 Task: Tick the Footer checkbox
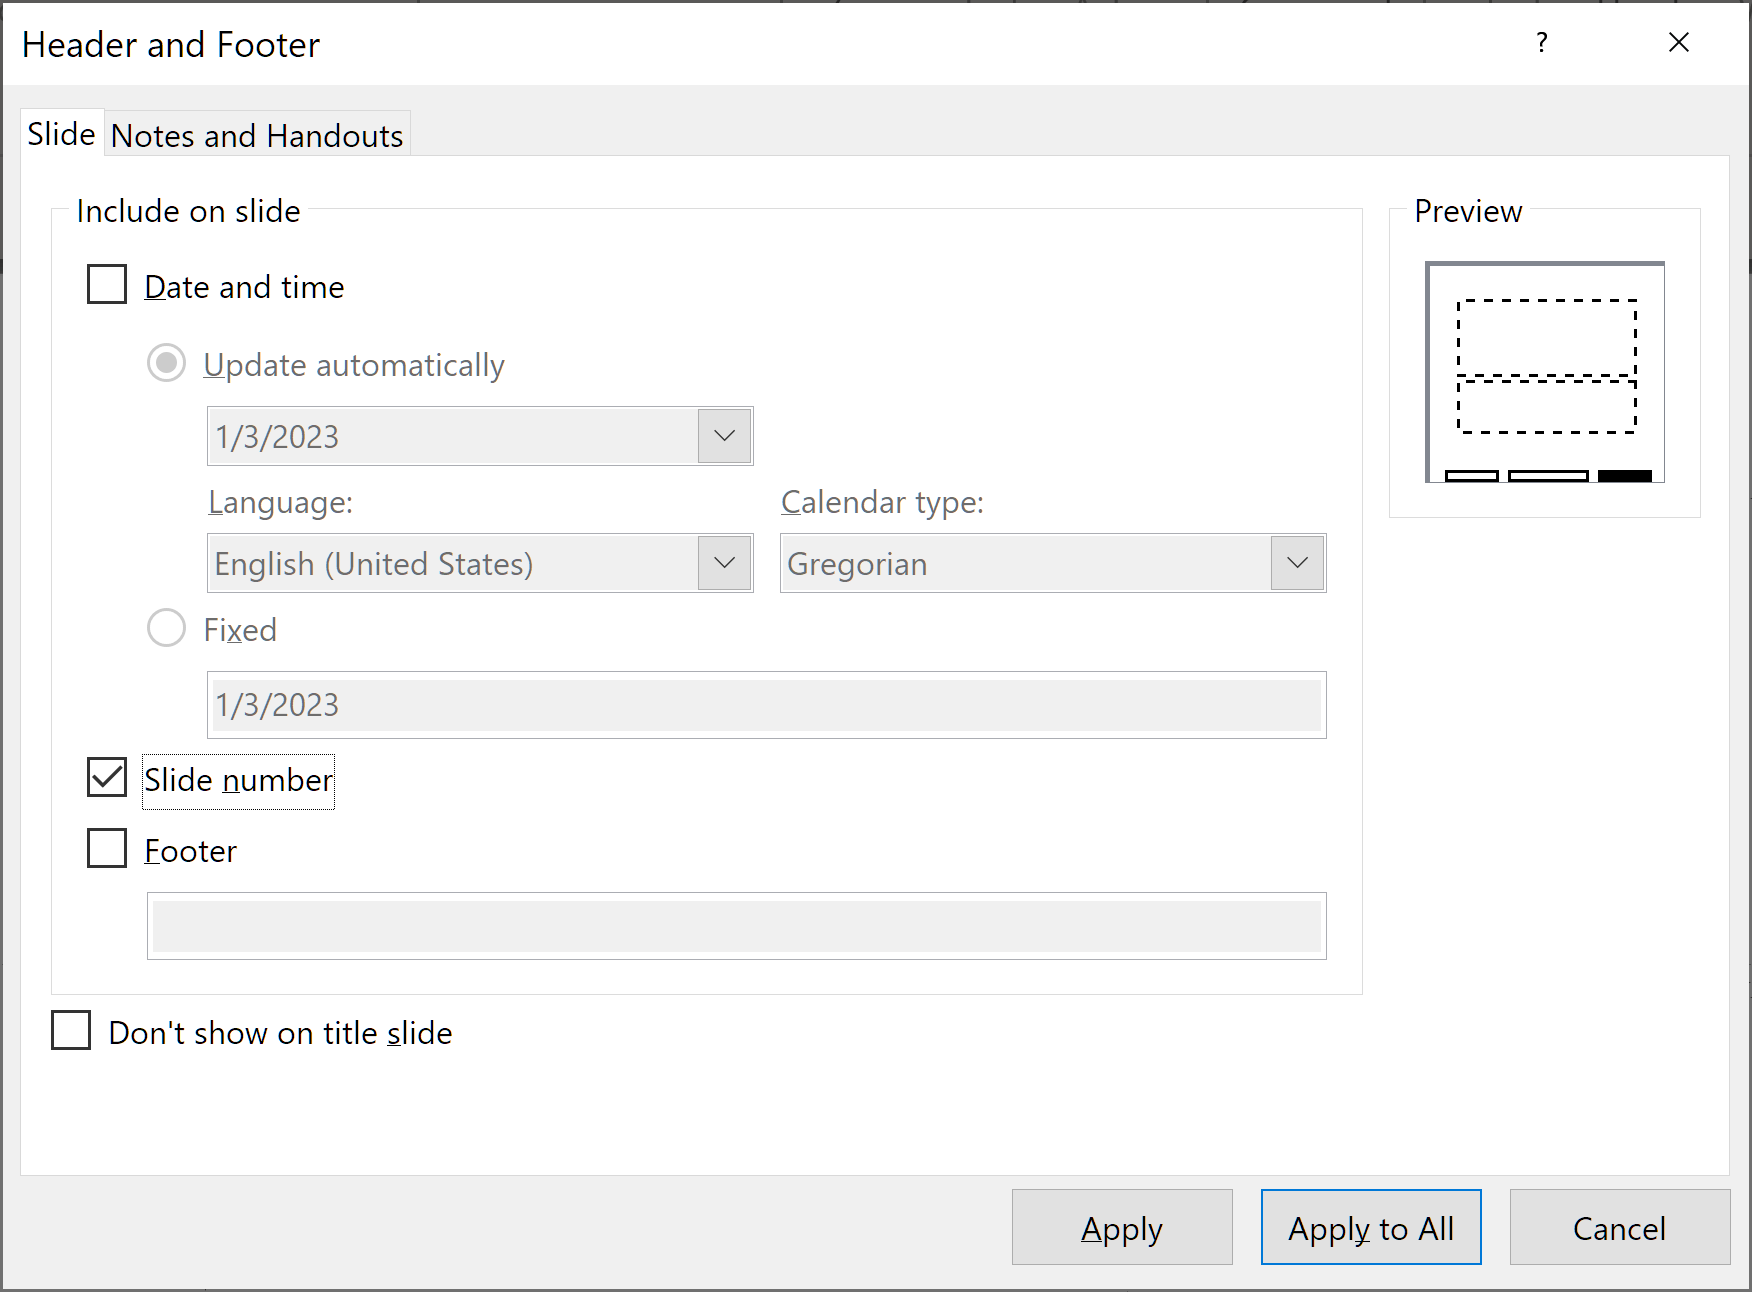(x=107, y=848)
